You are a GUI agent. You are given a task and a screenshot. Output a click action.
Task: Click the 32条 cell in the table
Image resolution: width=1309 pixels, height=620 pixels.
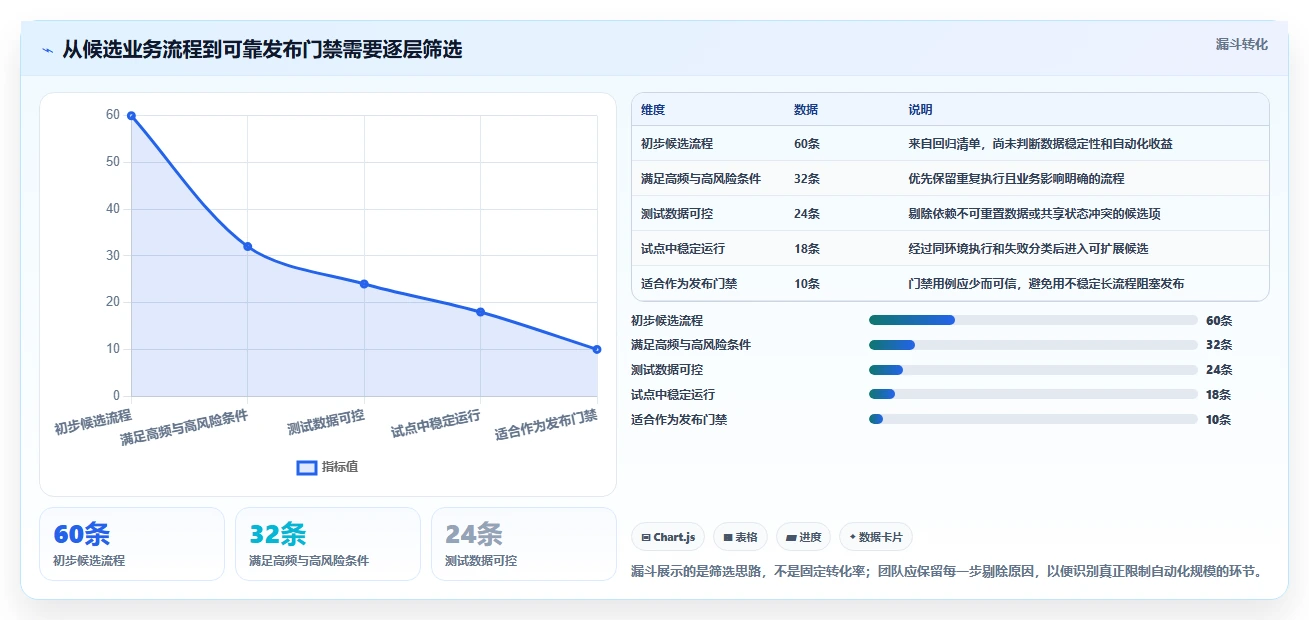(807, 179)
